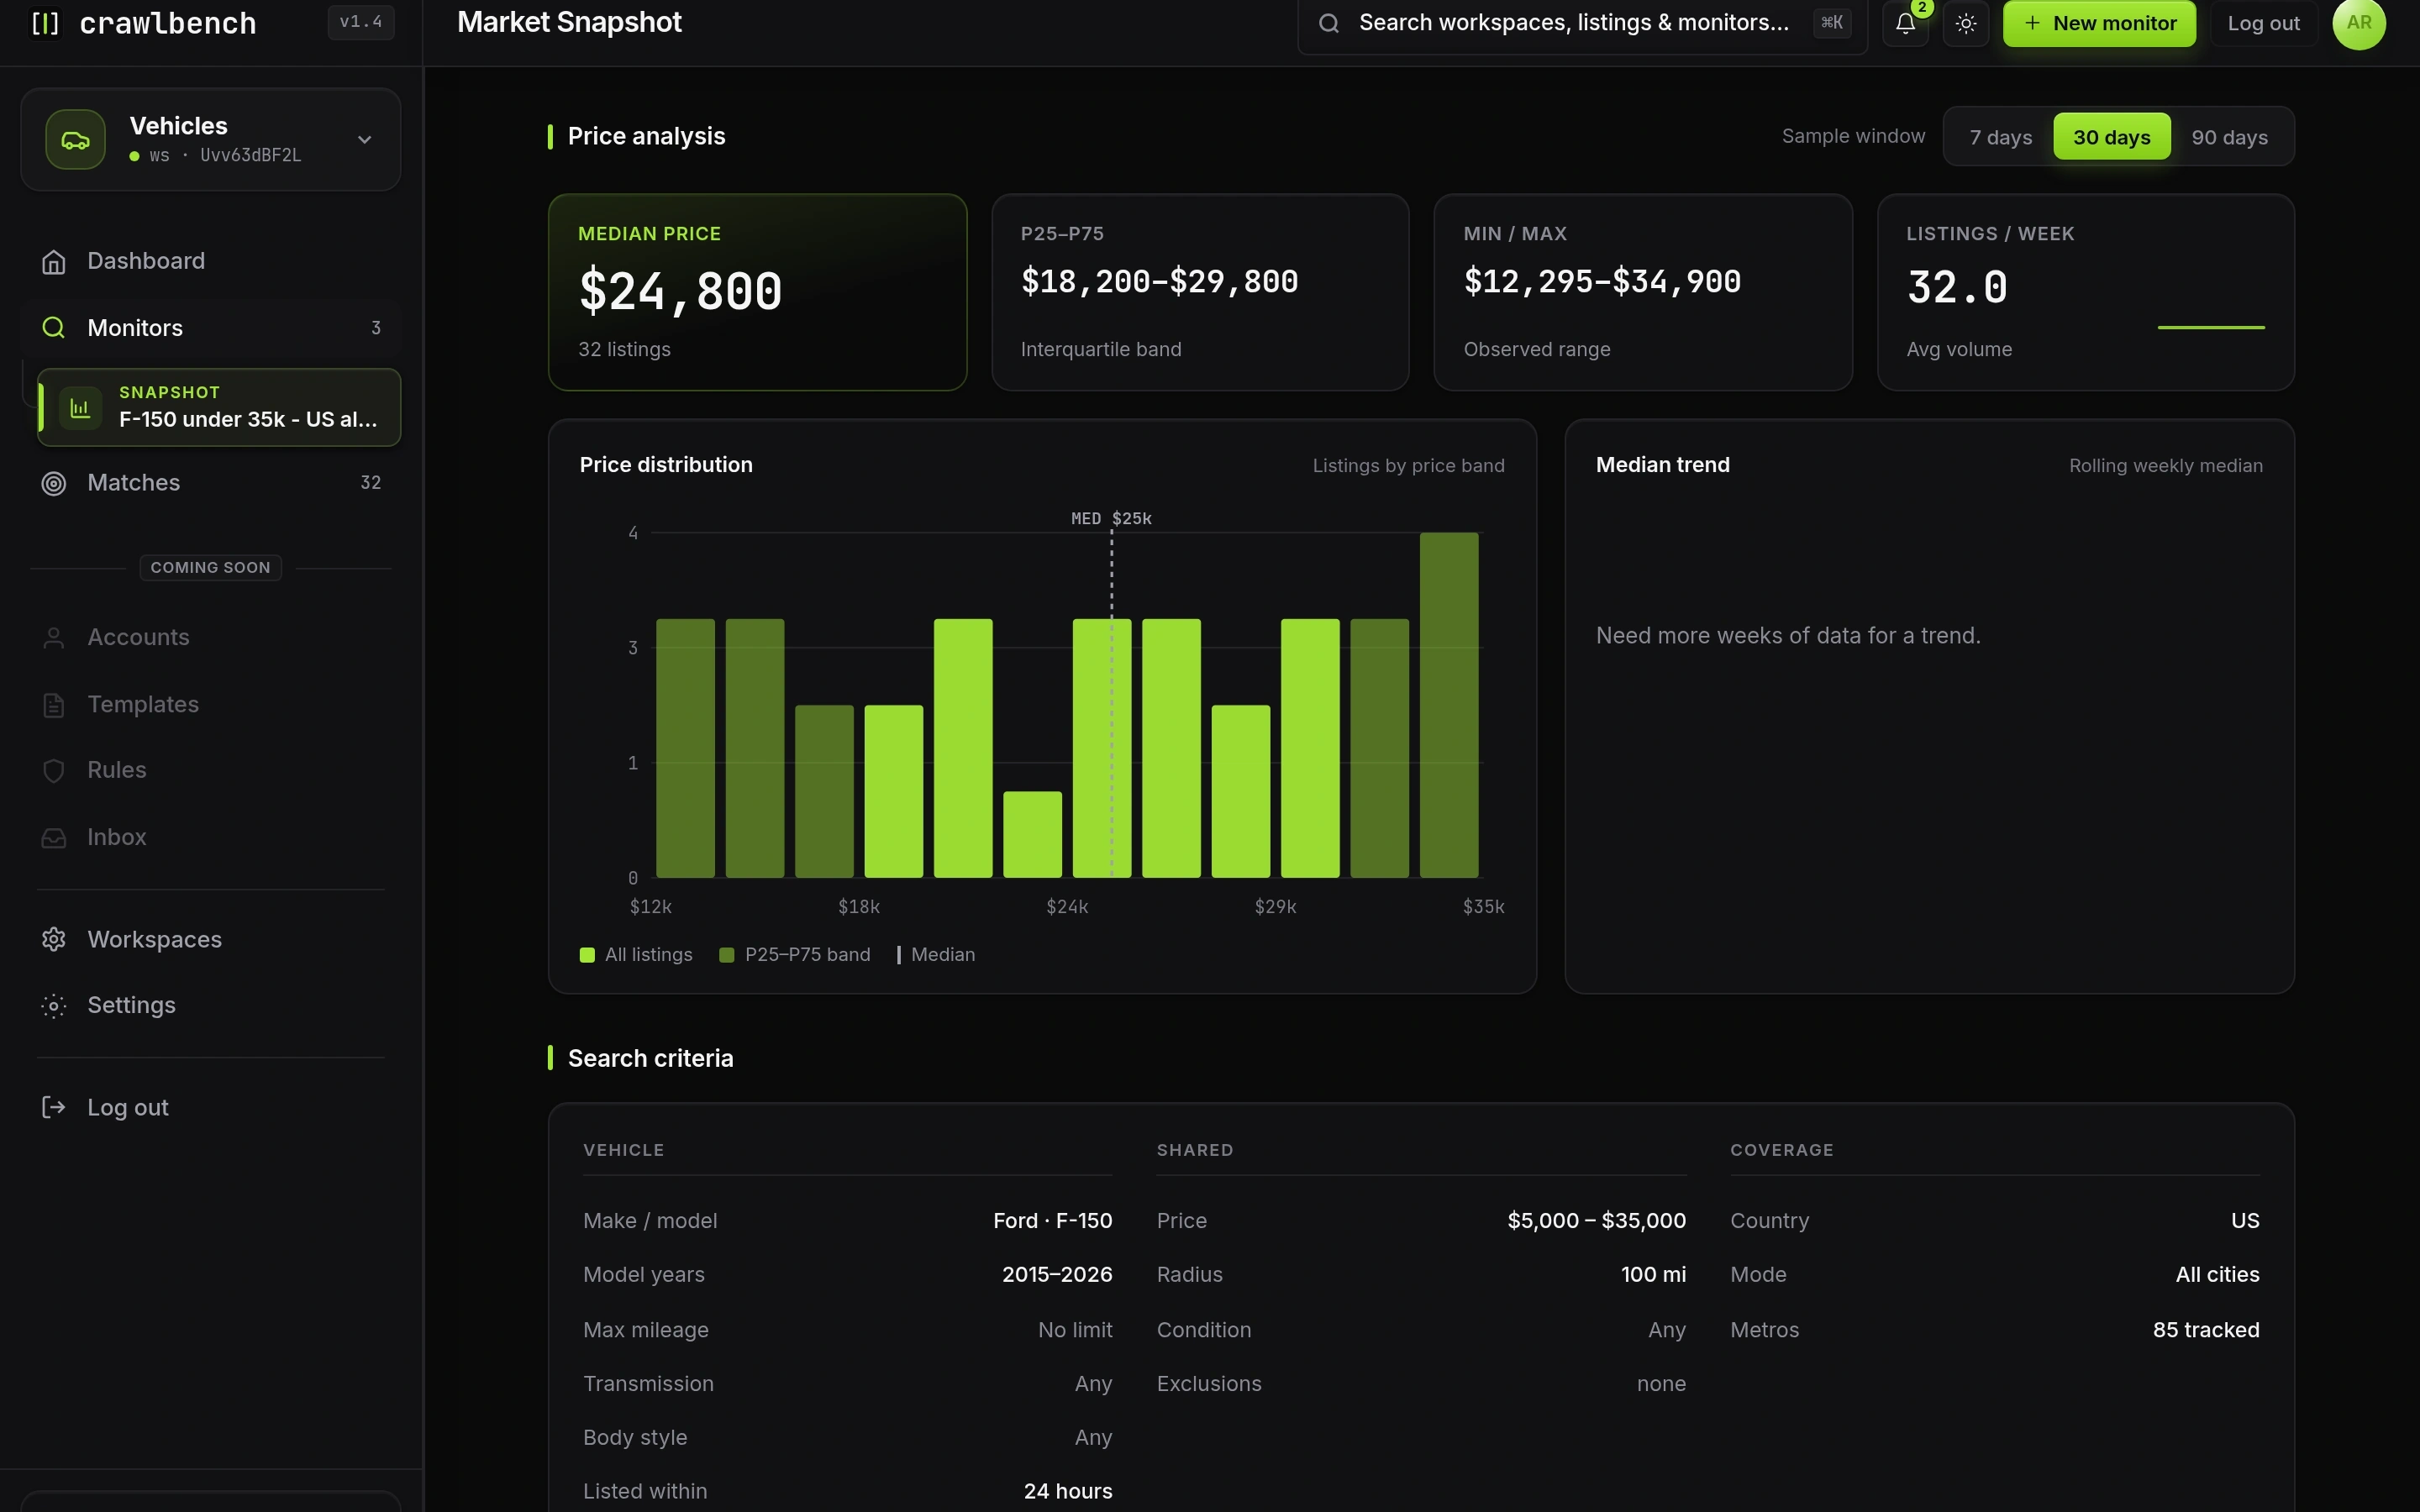Click the '85 tracked' metros value
The image size is (2420, 1512).
(2206, 1330)
